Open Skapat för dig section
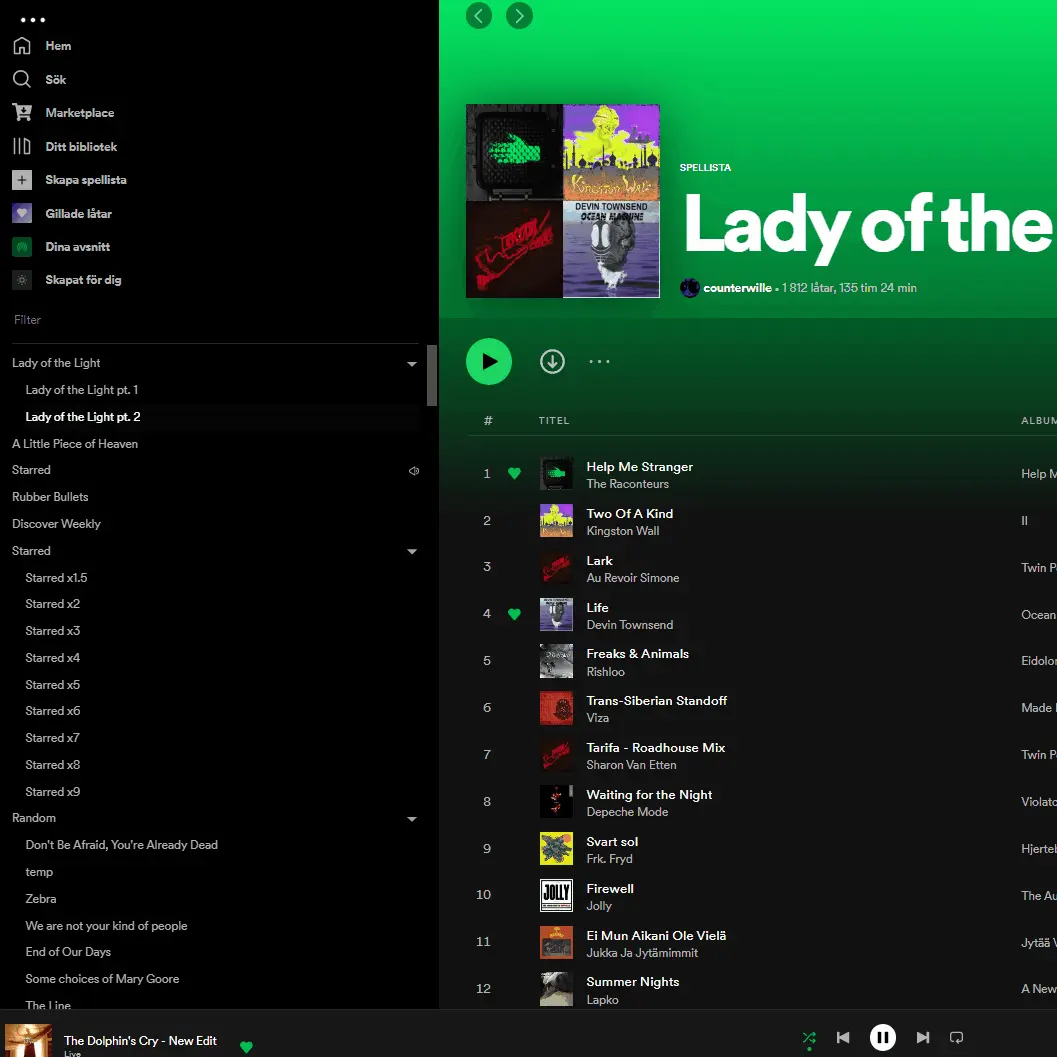This screenshot has width=1057, height=1057. [83, 280]
